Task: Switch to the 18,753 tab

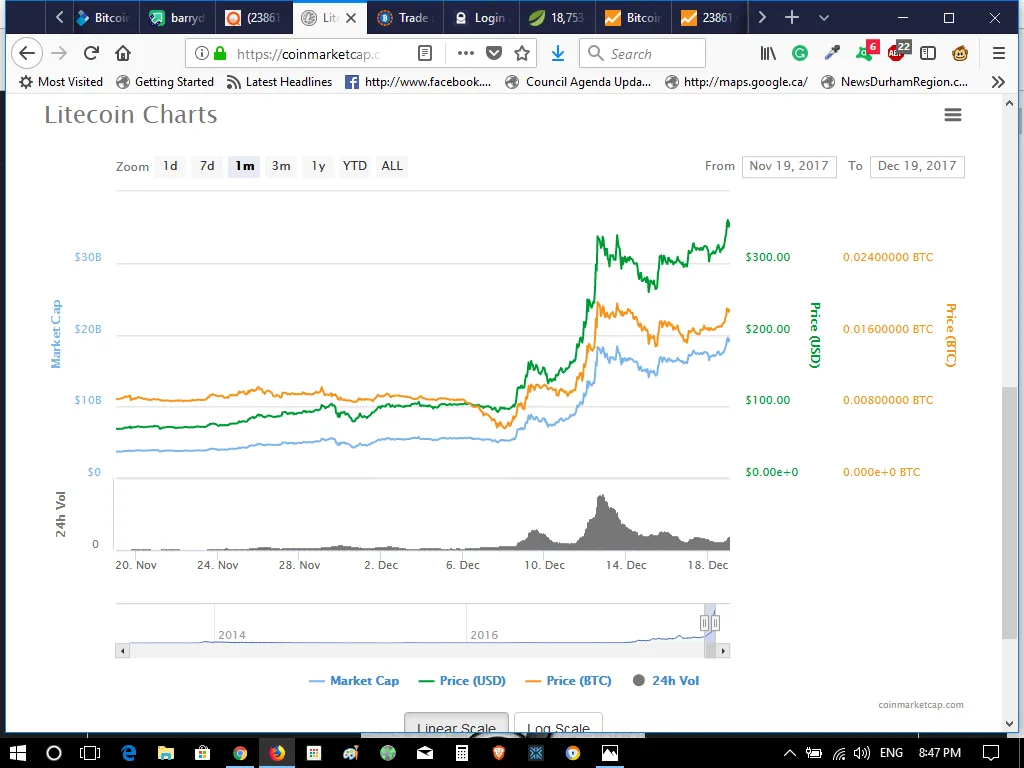Action: (557, 18)
